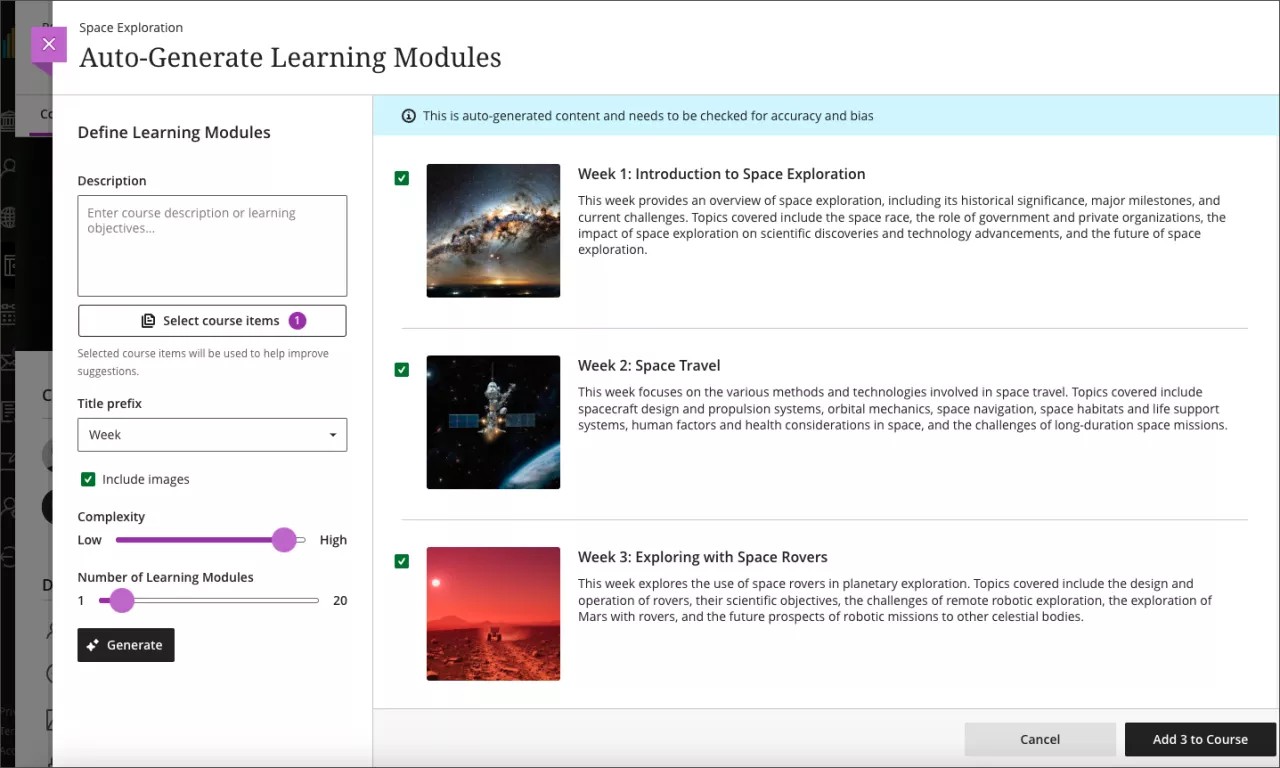This screenshot has width=1280, height=768.
Task: Click the Complexity slider handle
Action: click(284, 540)
